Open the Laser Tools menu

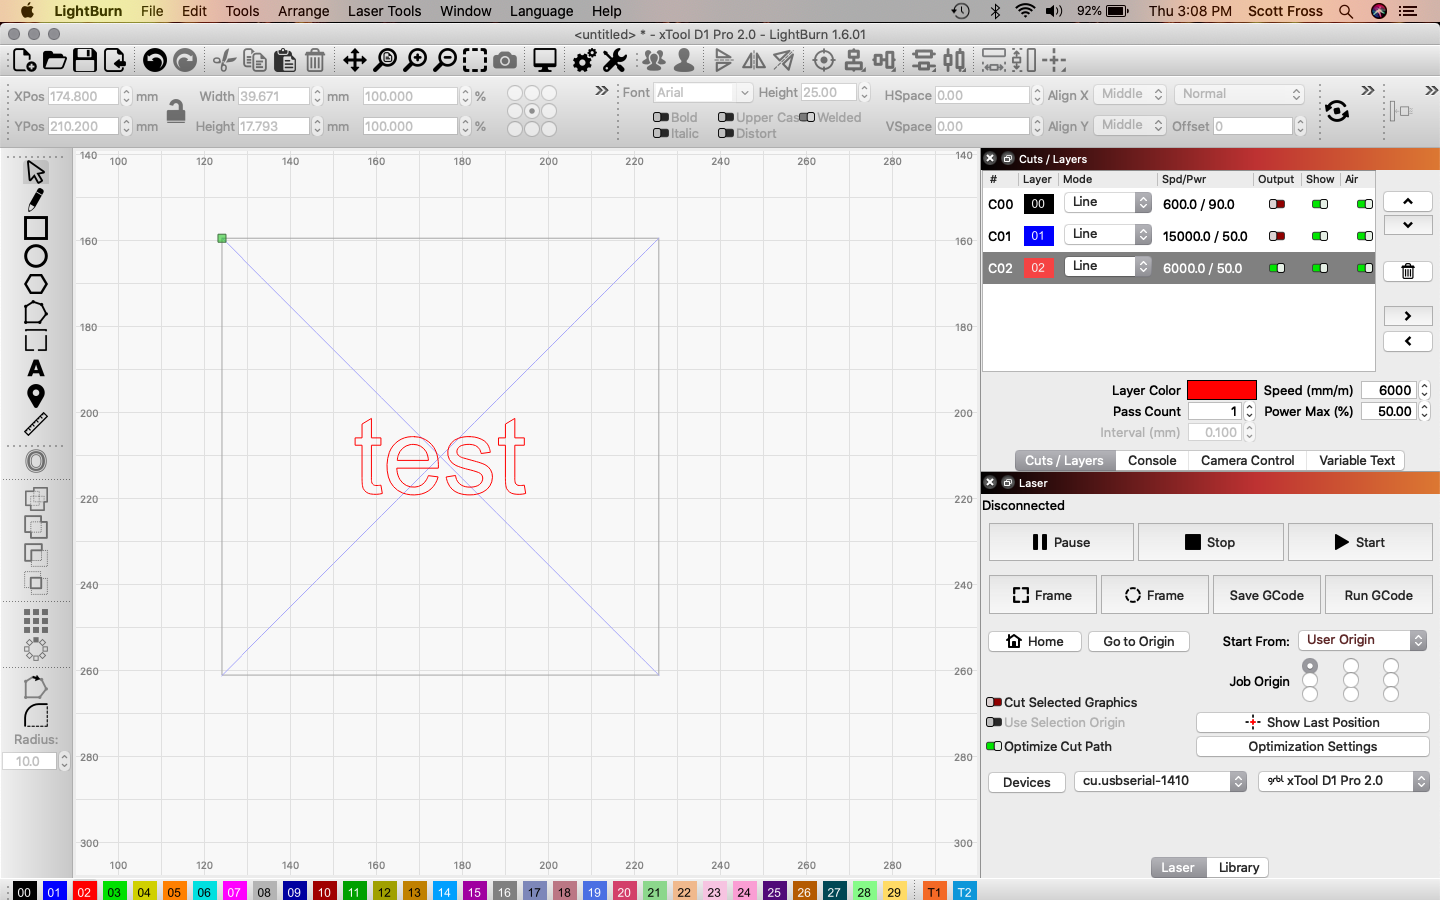pyautogui.click(x=385, y=11)
